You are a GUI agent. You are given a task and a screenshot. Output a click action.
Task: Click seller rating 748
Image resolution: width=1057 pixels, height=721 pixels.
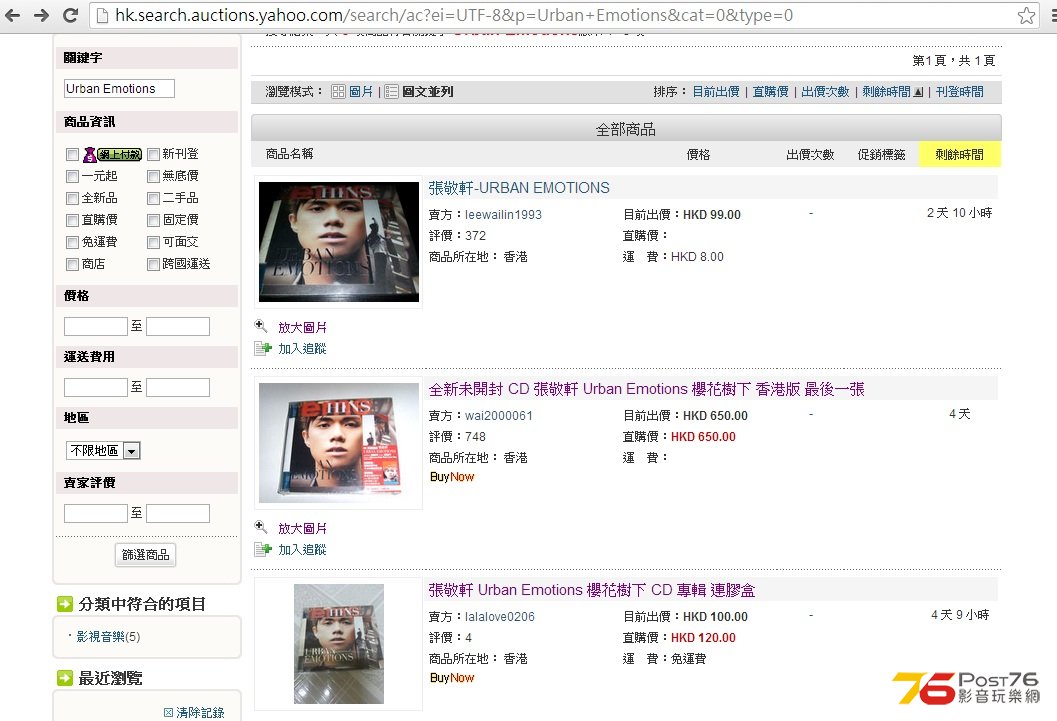[x=475, y=437]
